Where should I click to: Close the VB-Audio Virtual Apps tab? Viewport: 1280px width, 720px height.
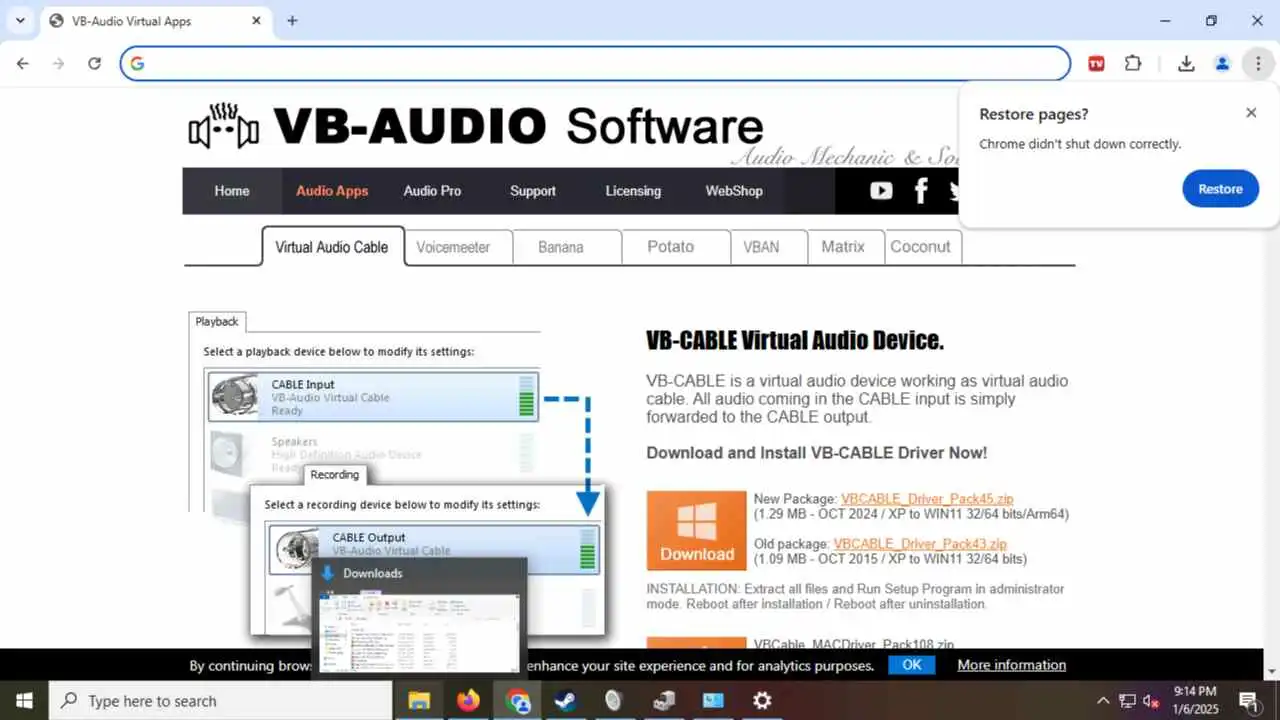coord(256,20)
